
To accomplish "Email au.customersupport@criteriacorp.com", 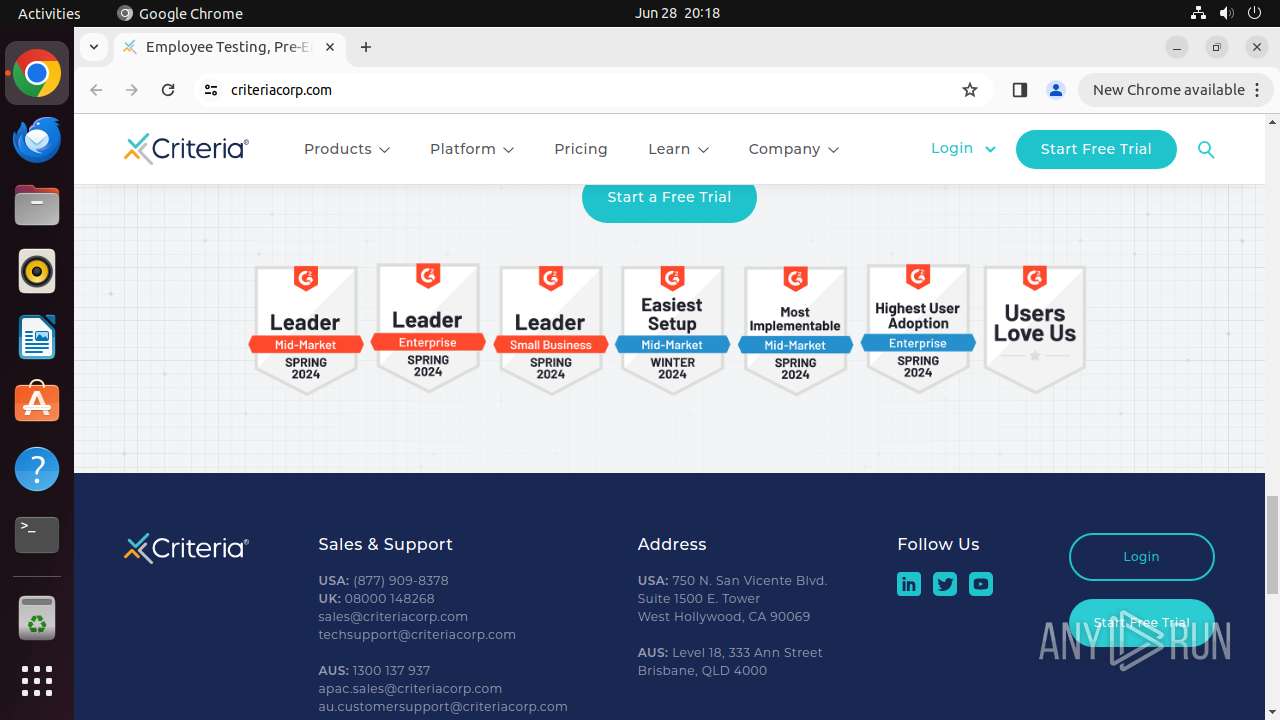I will click(443, 707).
